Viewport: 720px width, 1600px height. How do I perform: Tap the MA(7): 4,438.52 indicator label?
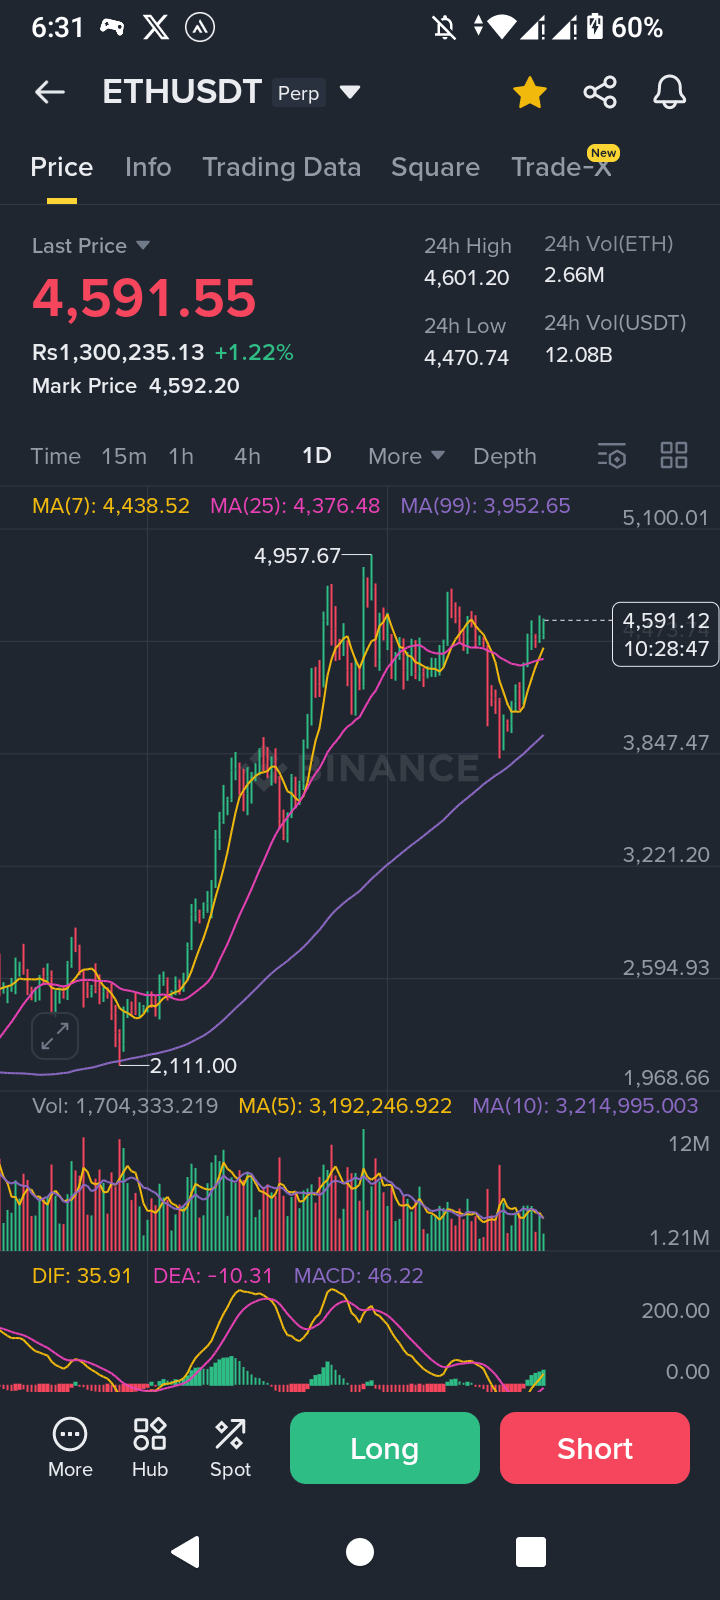point(111,506)
